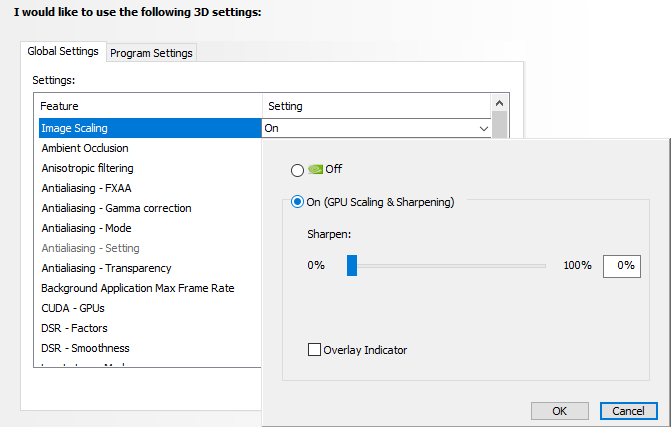The image size is (672, 427).
Task: Pick Background Application Max Frame Rate
Action: (138, 288)
